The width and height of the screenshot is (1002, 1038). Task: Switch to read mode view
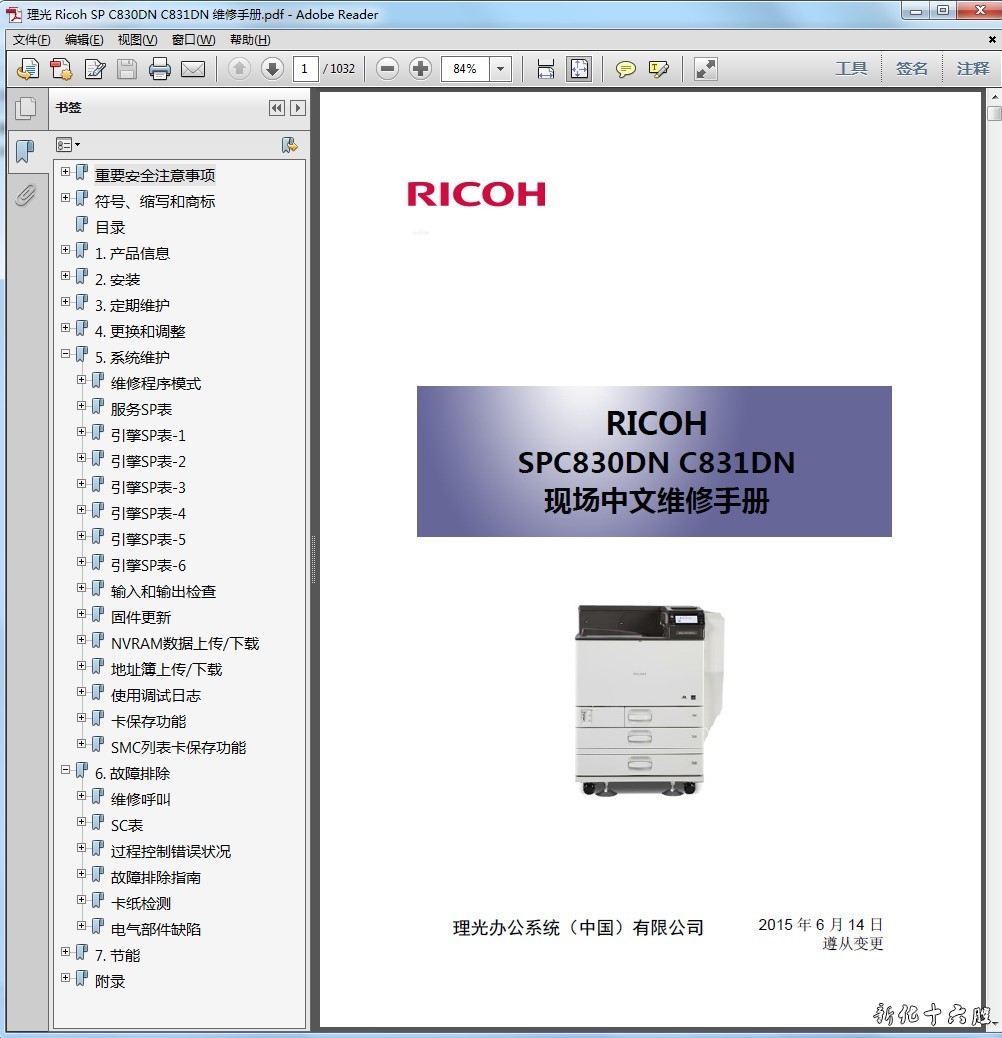click(x=706, y=69)
